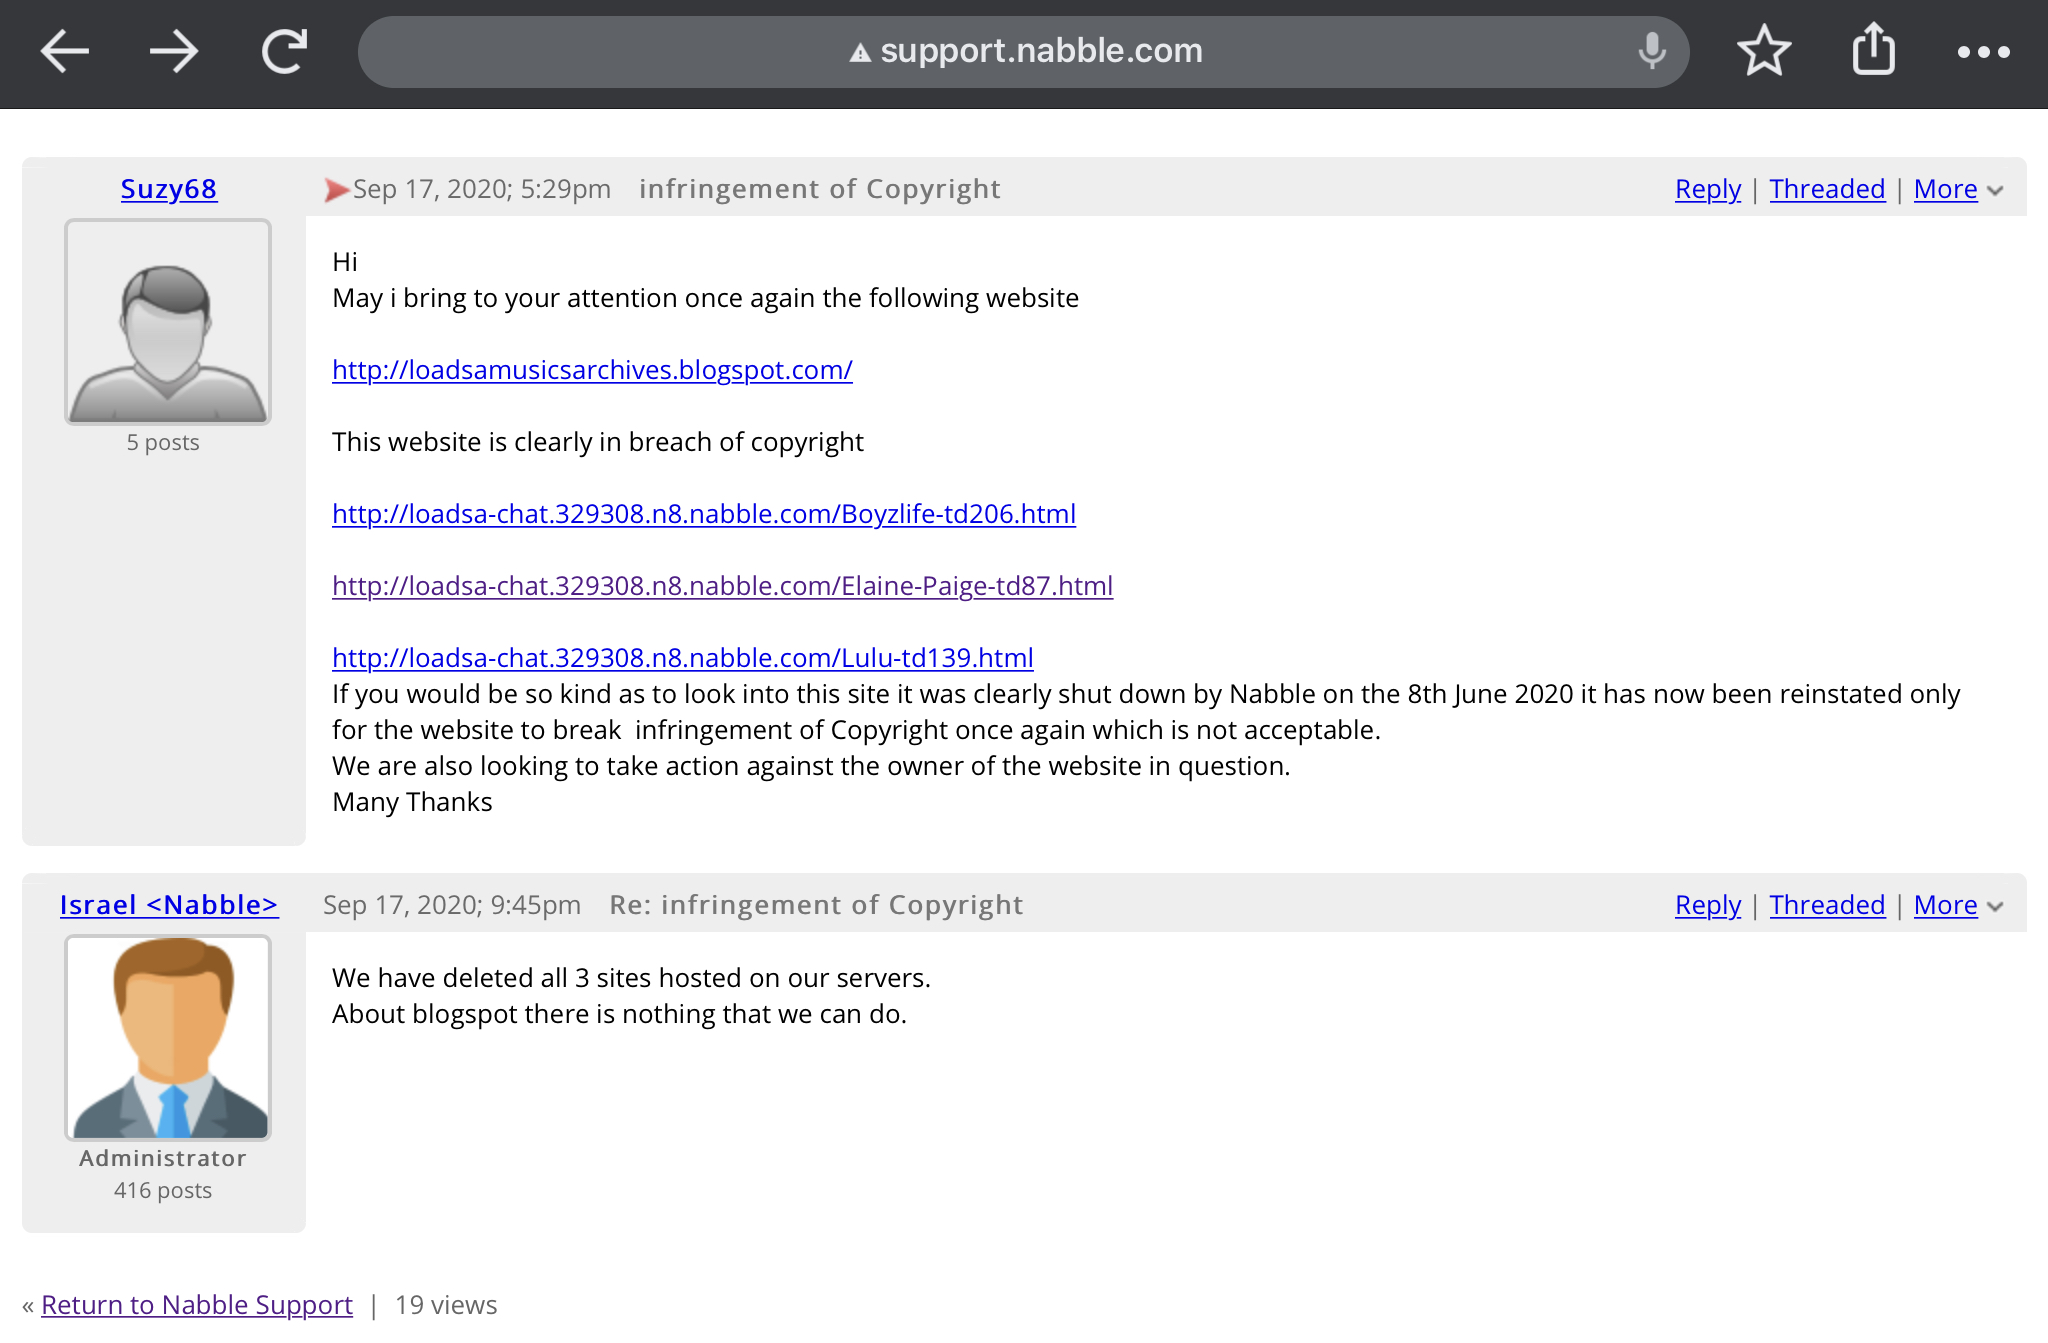Open the three-dot browser menu

point(1983,52)
